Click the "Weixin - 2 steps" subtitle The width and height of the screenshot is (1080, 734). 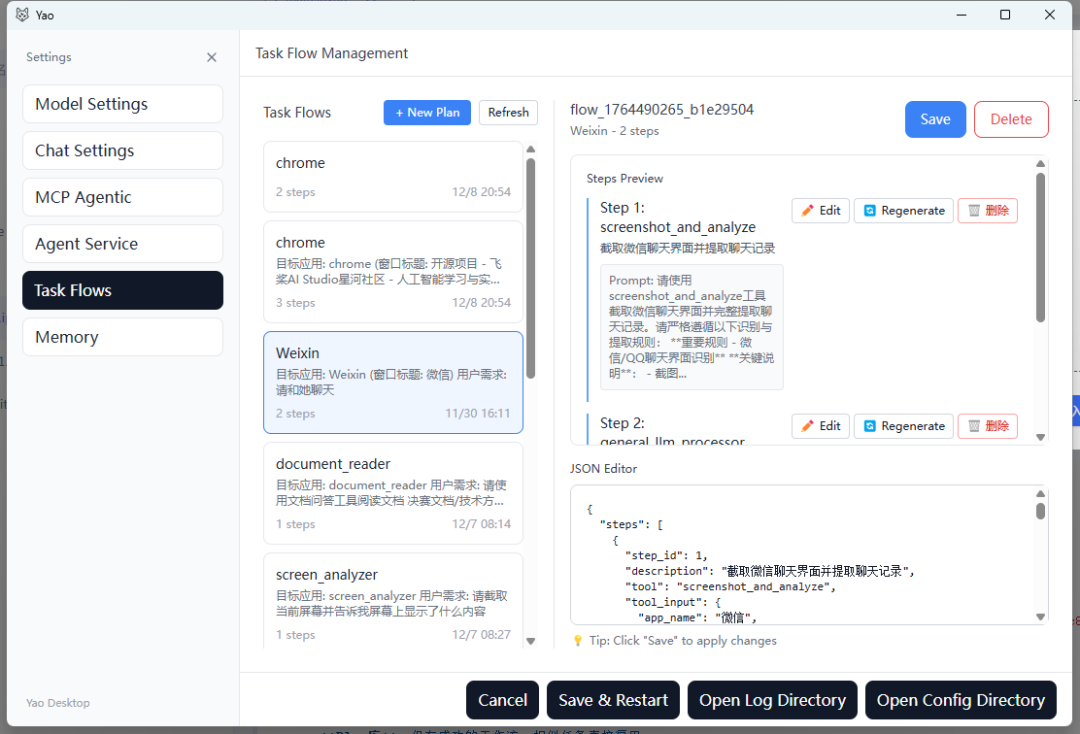tap(614, 131)
